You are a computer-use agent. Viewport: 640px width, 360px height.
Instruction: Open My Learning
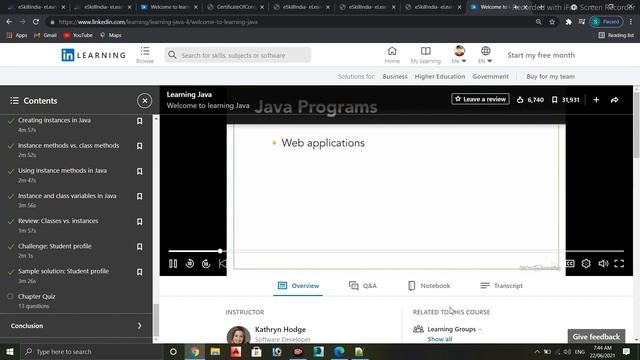pos(426,55)
